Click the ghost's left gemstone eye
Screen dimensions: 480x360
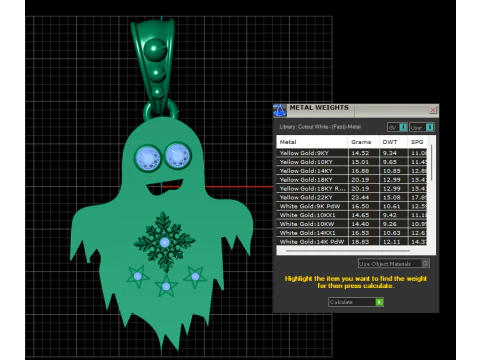(x=148, y=158)
